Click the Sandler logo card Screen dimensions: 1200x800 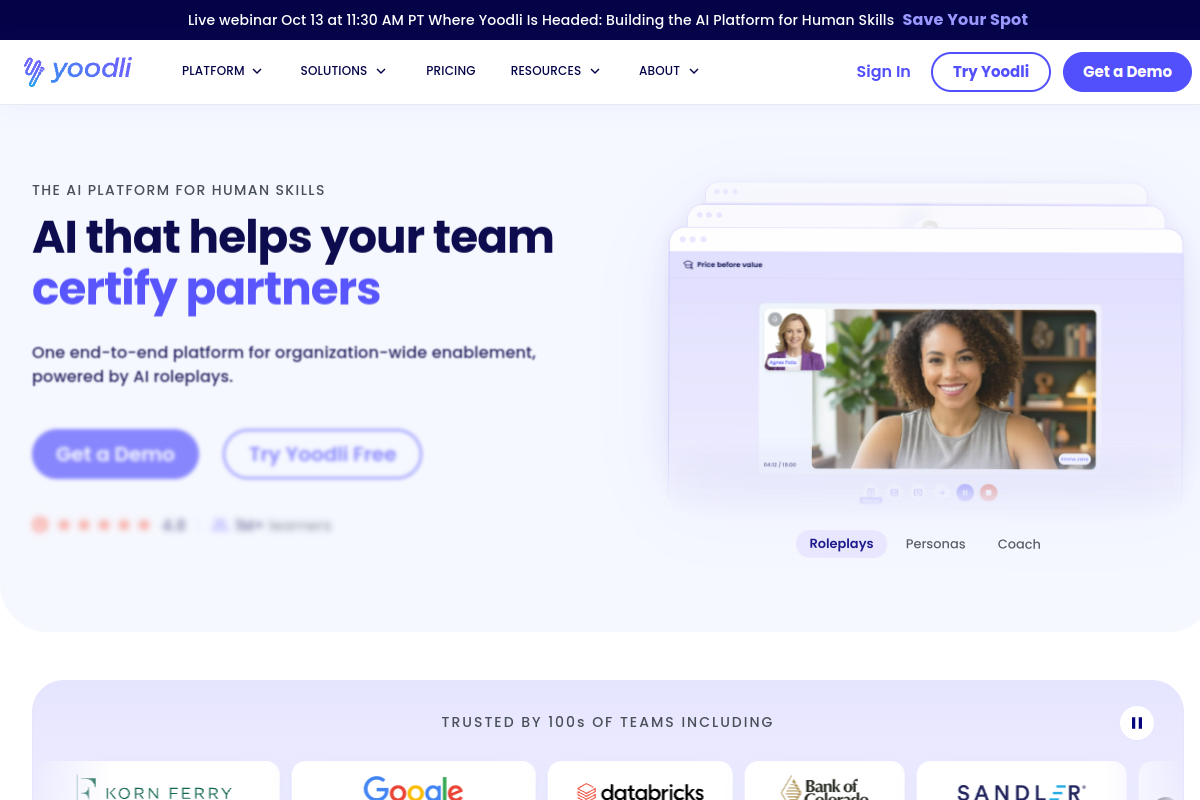click(x=1021, y=781)
